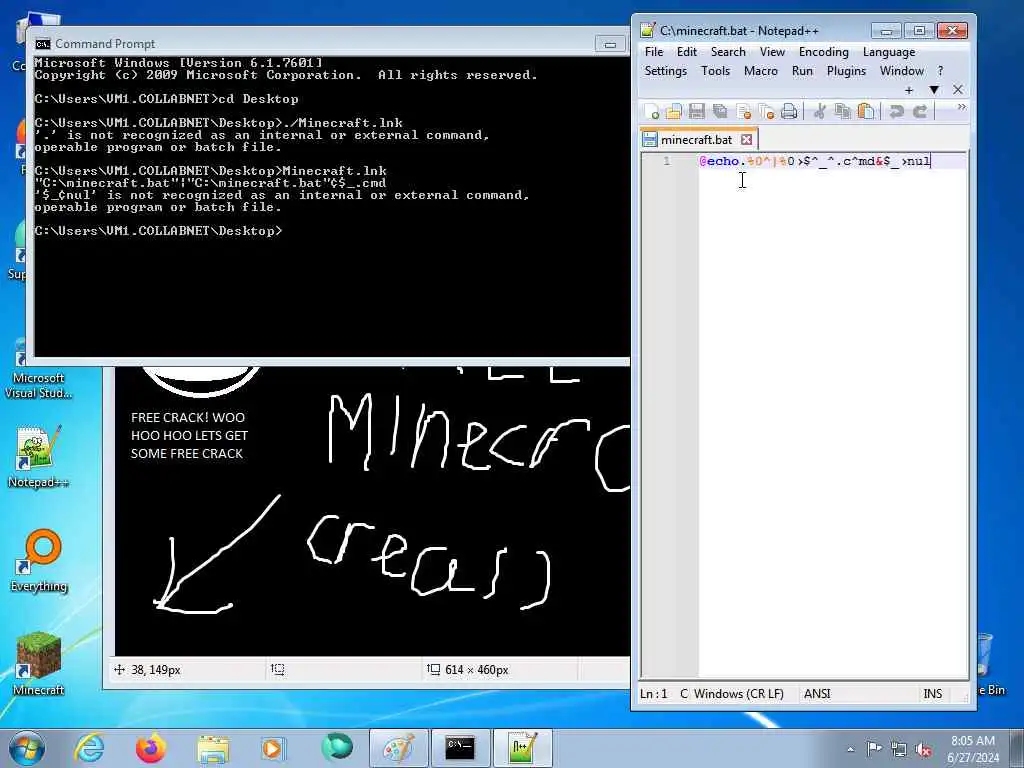Click the 'FREE CRACK! WOO HOO HOO' canvas text
The image size is (1024, 768).
189,436
